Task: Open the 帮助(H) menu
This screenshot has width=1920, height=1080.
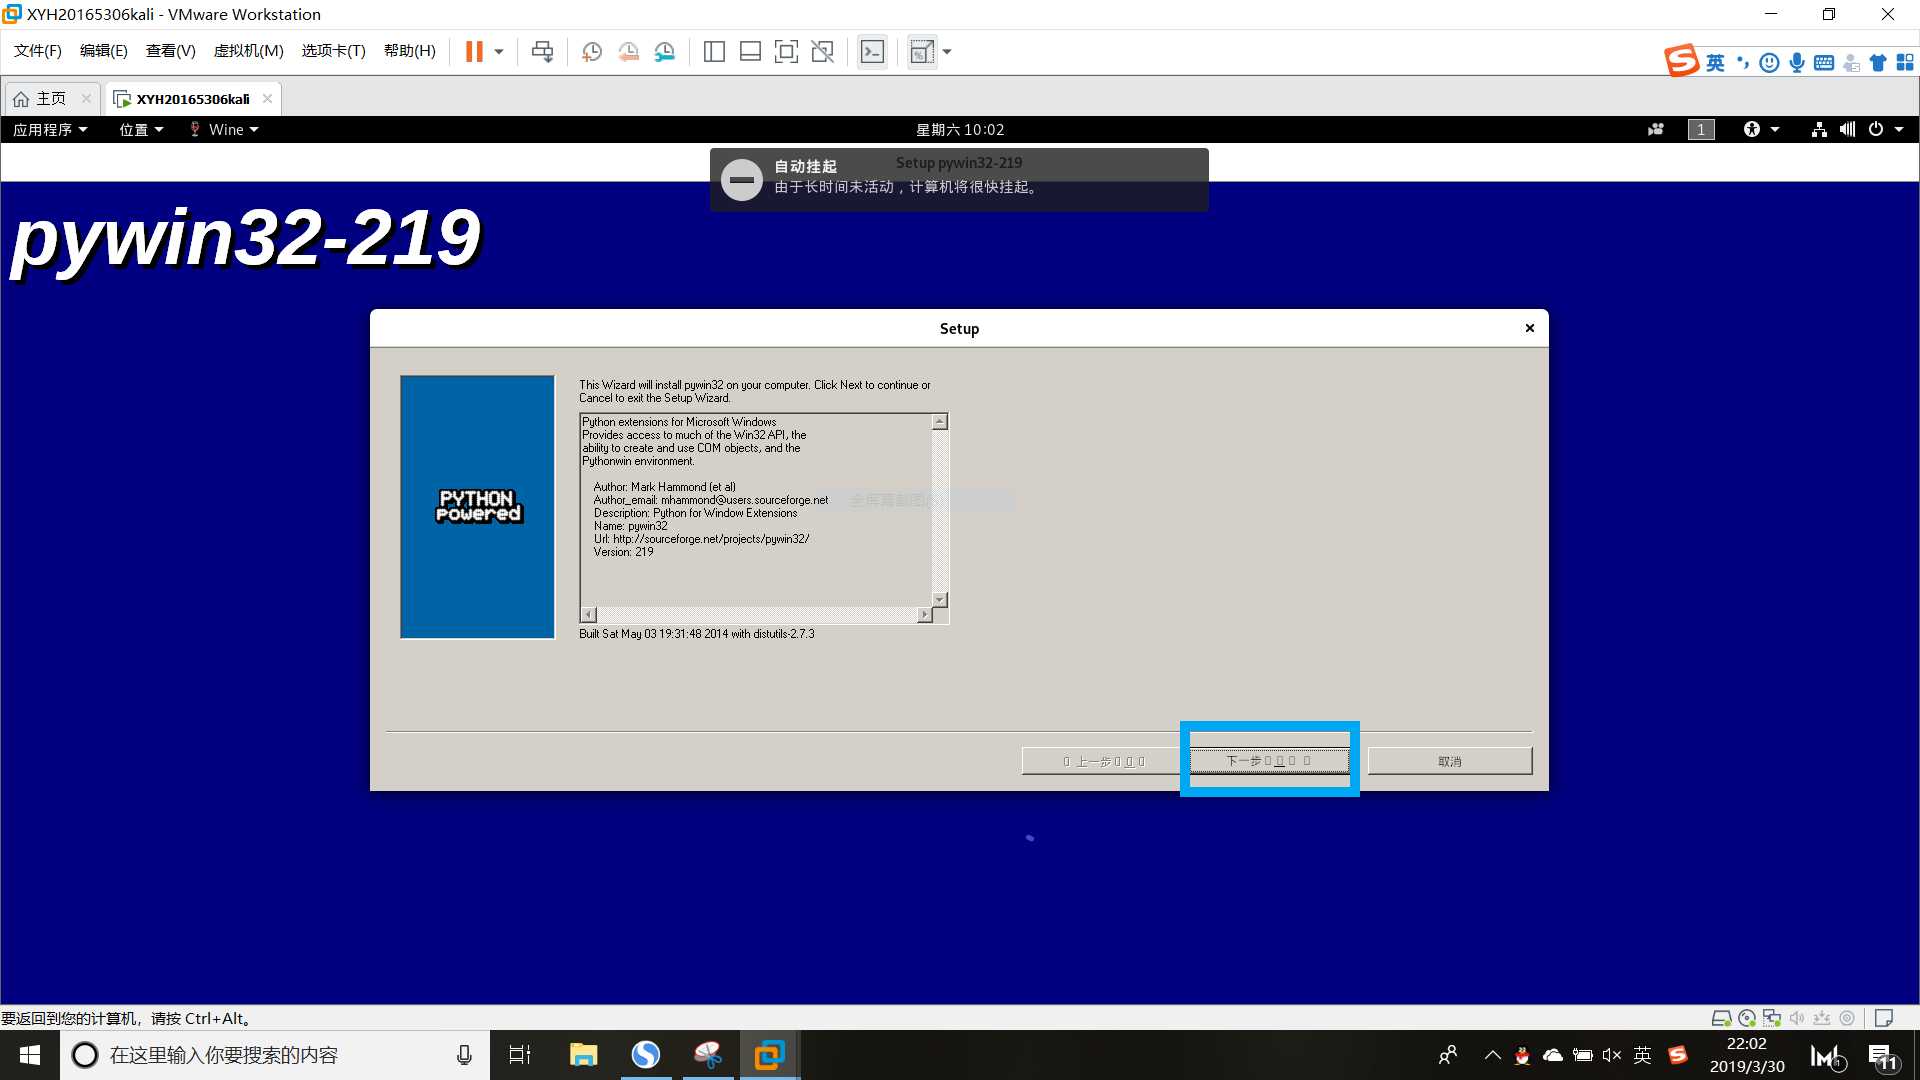Action: [x=409, y=51]
